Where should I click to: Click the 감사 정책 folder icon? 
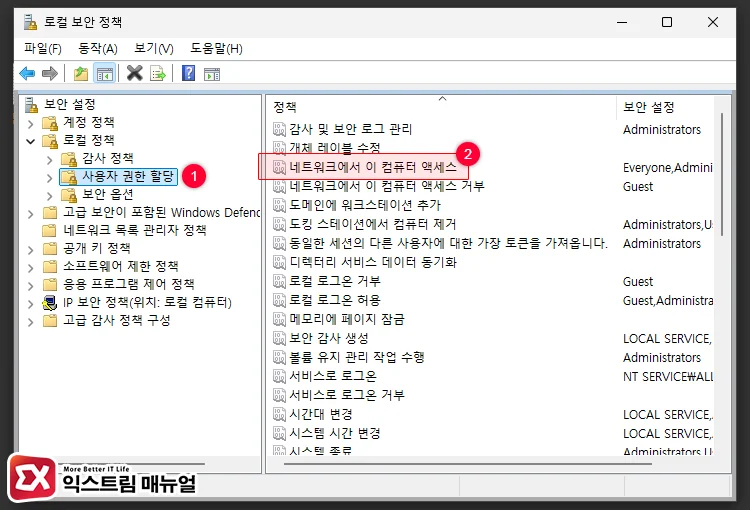tap(69, 159)
